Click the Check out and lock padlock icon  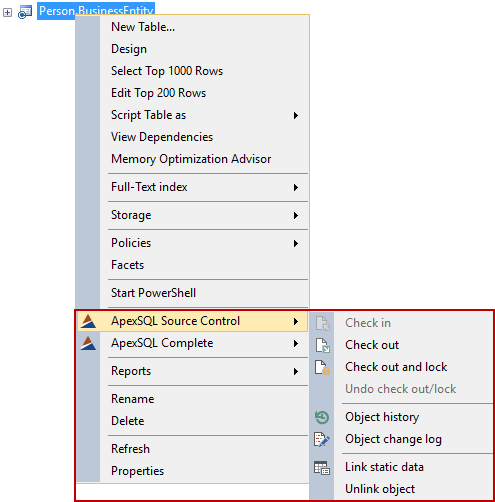point(322,367)
